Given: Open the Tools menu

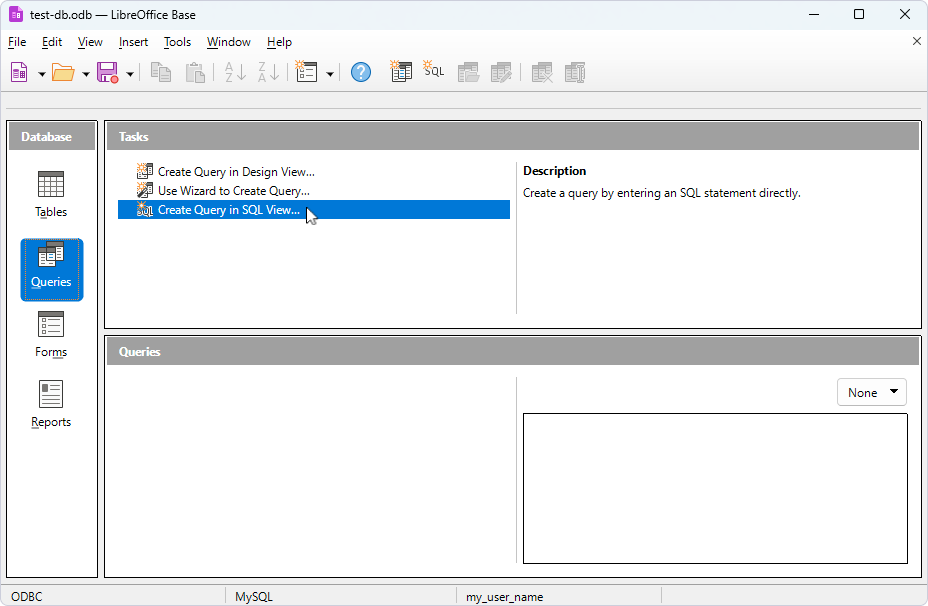Looking at the screenshot, I should pyautogui.click(x=177, y=42).
